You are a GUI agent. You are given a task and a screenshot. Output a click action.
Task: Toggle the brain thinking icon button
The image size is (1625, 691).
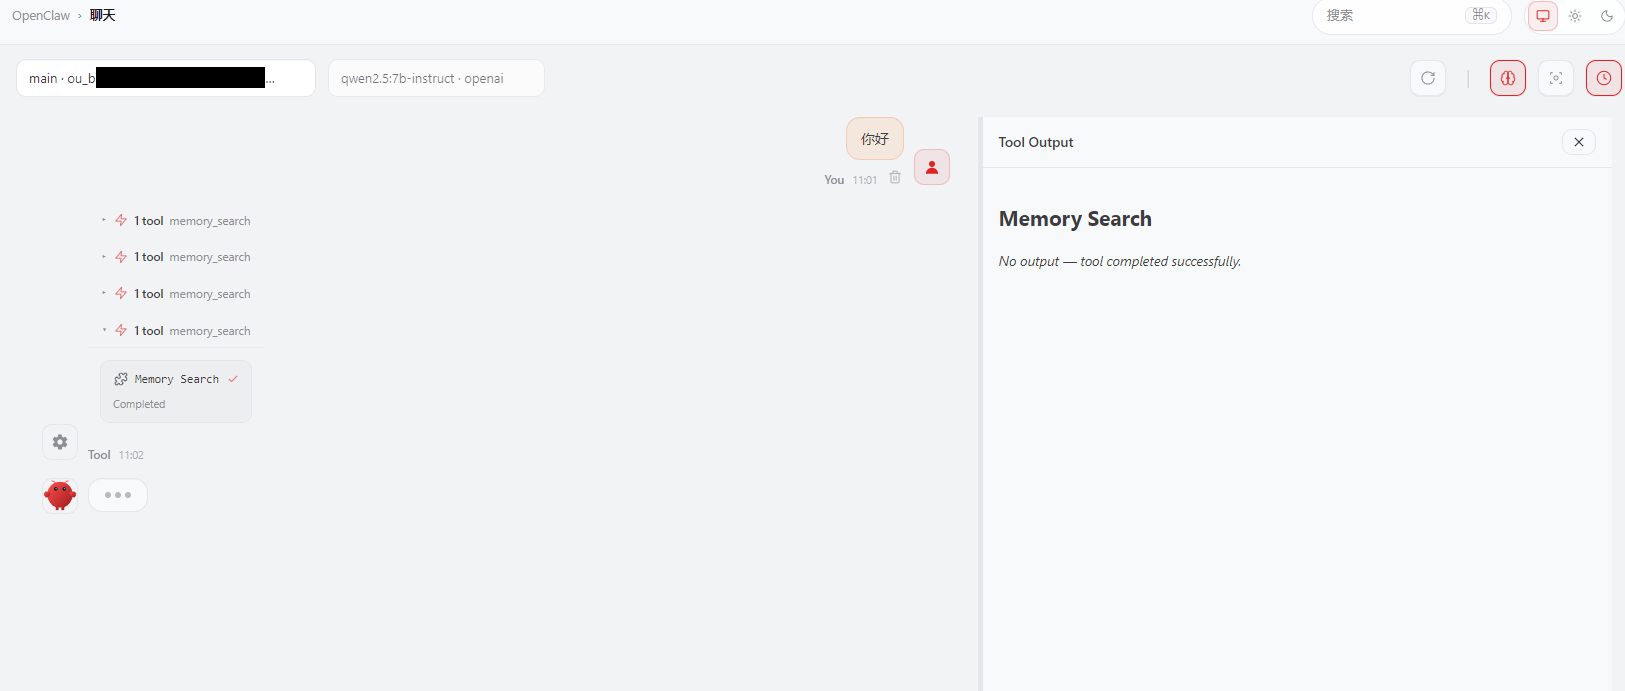pyautogui.click(x=1508, y=78)
